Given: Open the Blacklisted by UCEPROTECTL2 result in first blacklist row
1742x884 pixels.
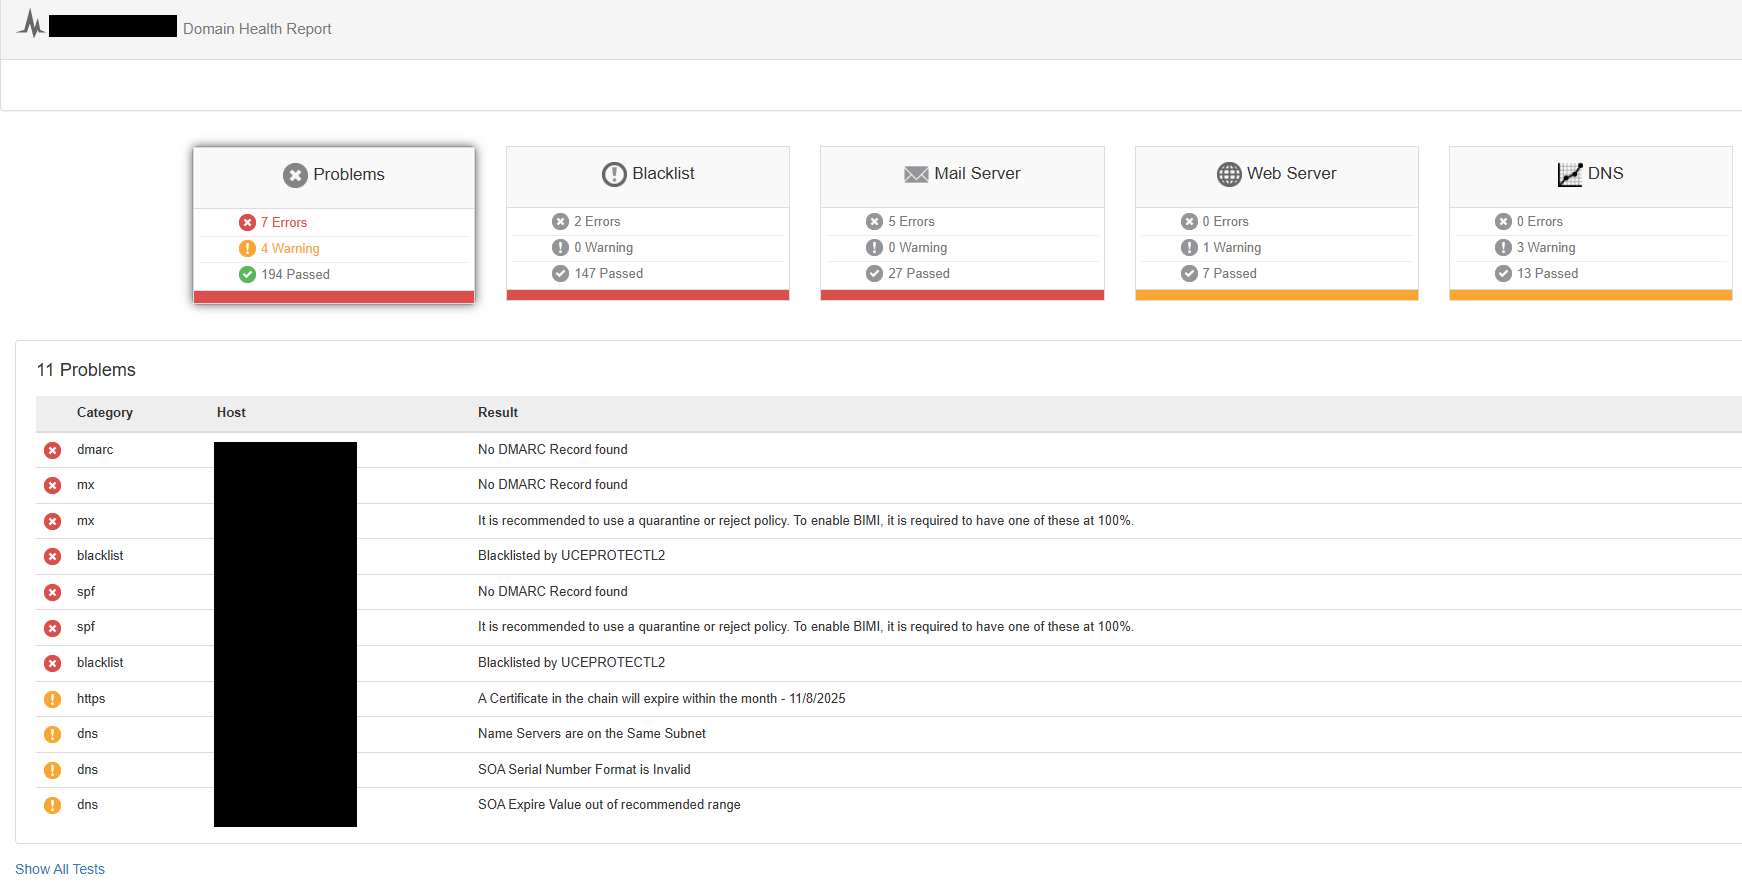Looking at the screenshot, I should point(571,555).
